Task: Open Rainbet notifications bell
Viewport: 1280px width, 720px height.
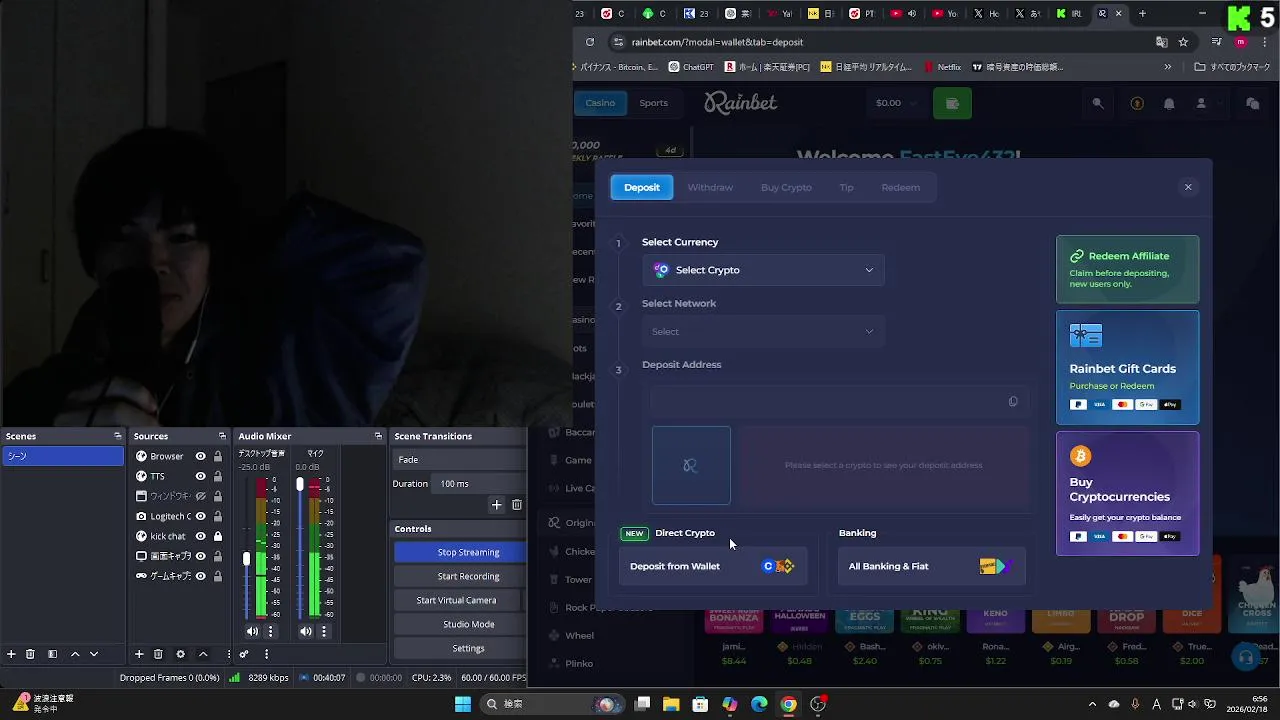Action: [x=1169, y=103]
